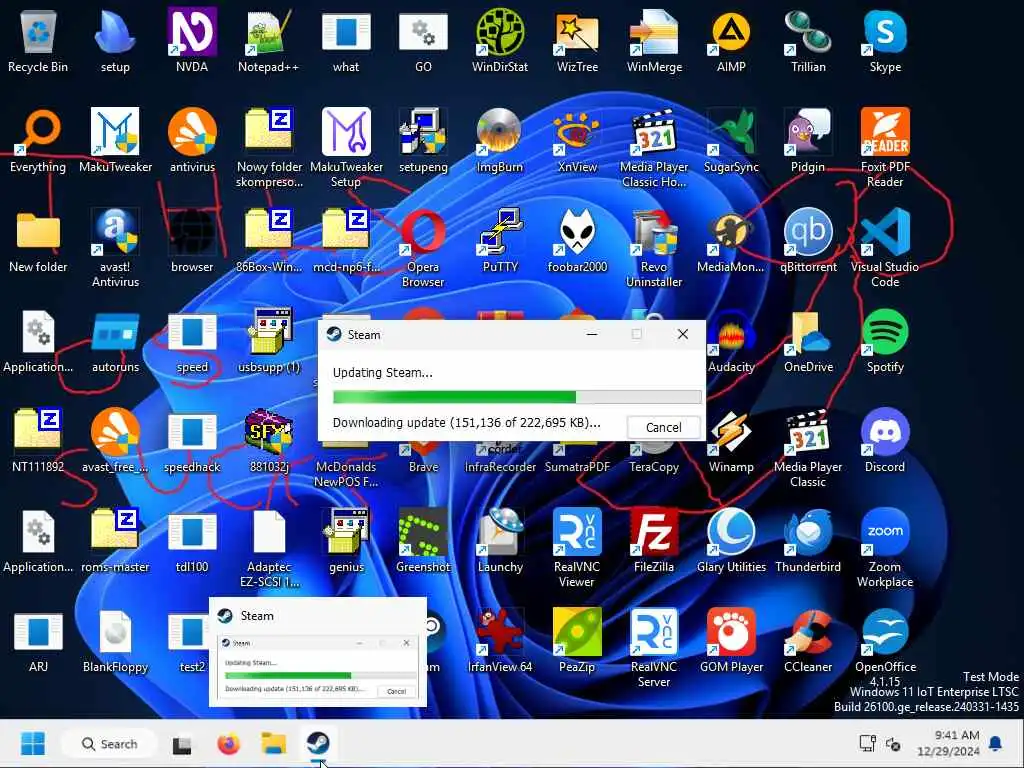
Task: Select the OneDrive folder icon
Action: point(808,341)
